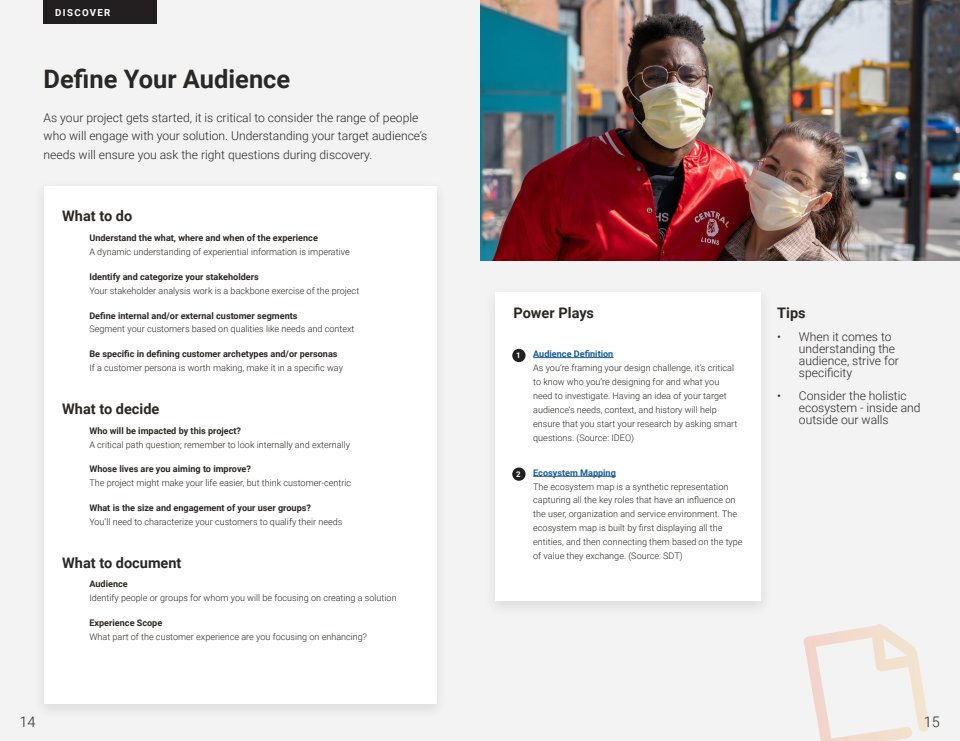
Task: Click page number 14
Action: click(x=27, y=722)
